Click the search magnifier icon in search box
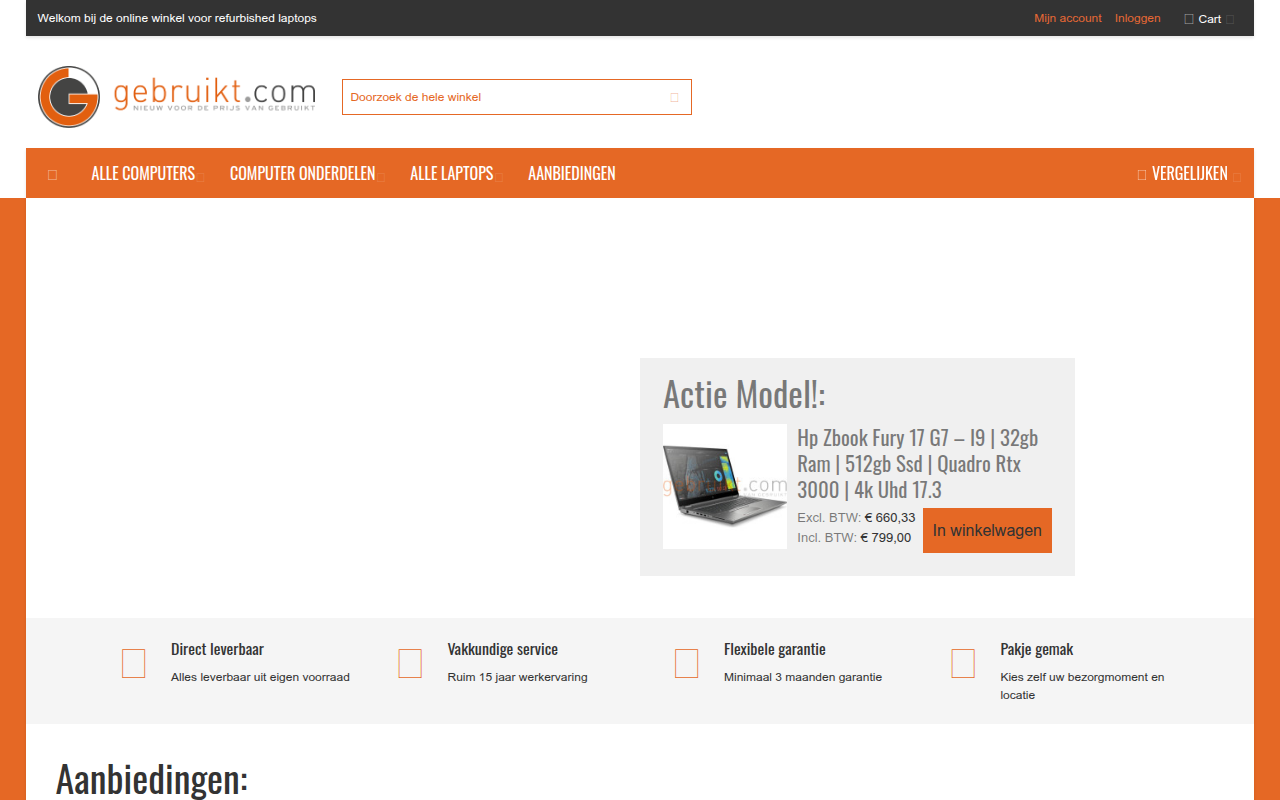Viewport: 1280px width, 800px height. pos(674,97)
